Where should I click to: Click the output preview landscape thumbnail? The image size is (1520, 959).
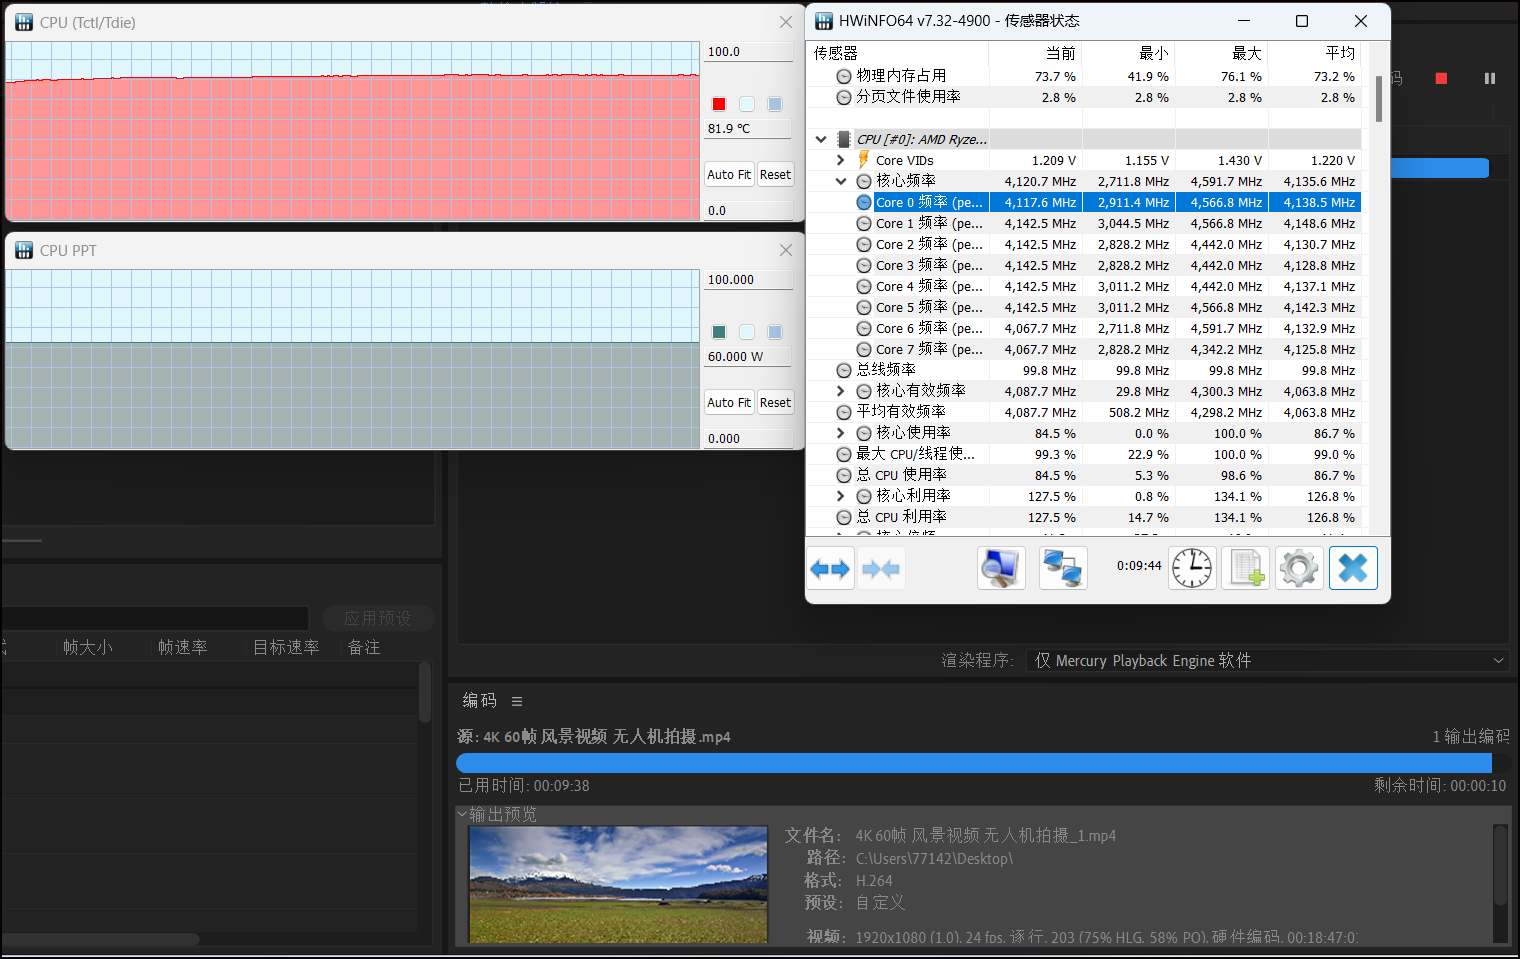[x=618, y=884]
